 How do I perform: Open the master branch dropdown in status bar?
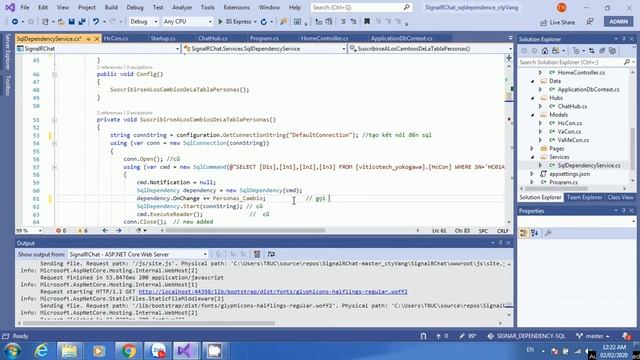593,336
